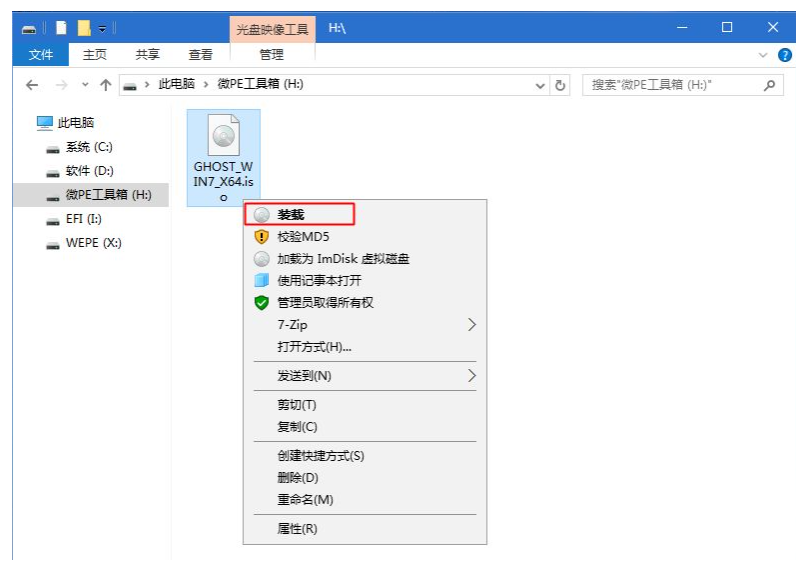Switch to the 管理 ribbon tab
Viewport: 804px width, 566px height.
pos(271,55)
